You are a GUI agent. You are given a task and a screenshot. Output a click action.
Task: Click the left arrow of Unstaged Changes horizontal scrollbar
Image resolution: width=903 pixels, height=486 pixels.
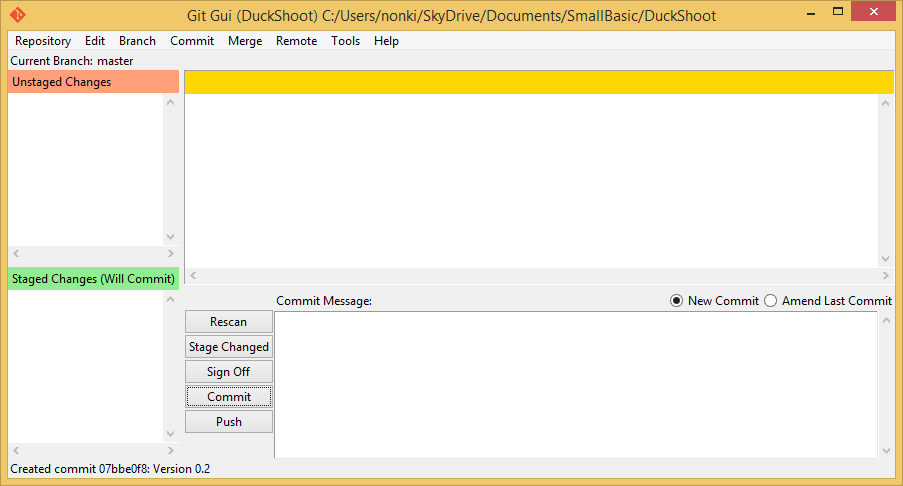click(x=16, y=253)
